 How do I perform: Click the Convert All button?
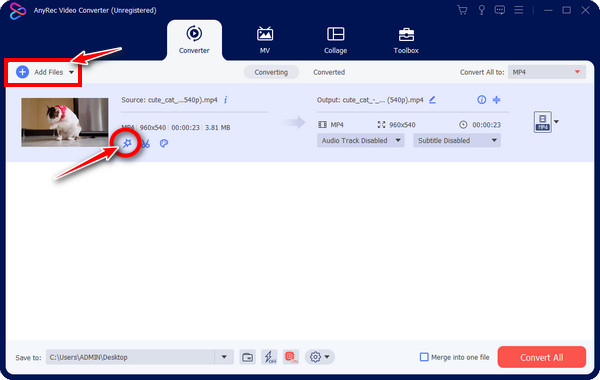[x=541, y=357]
